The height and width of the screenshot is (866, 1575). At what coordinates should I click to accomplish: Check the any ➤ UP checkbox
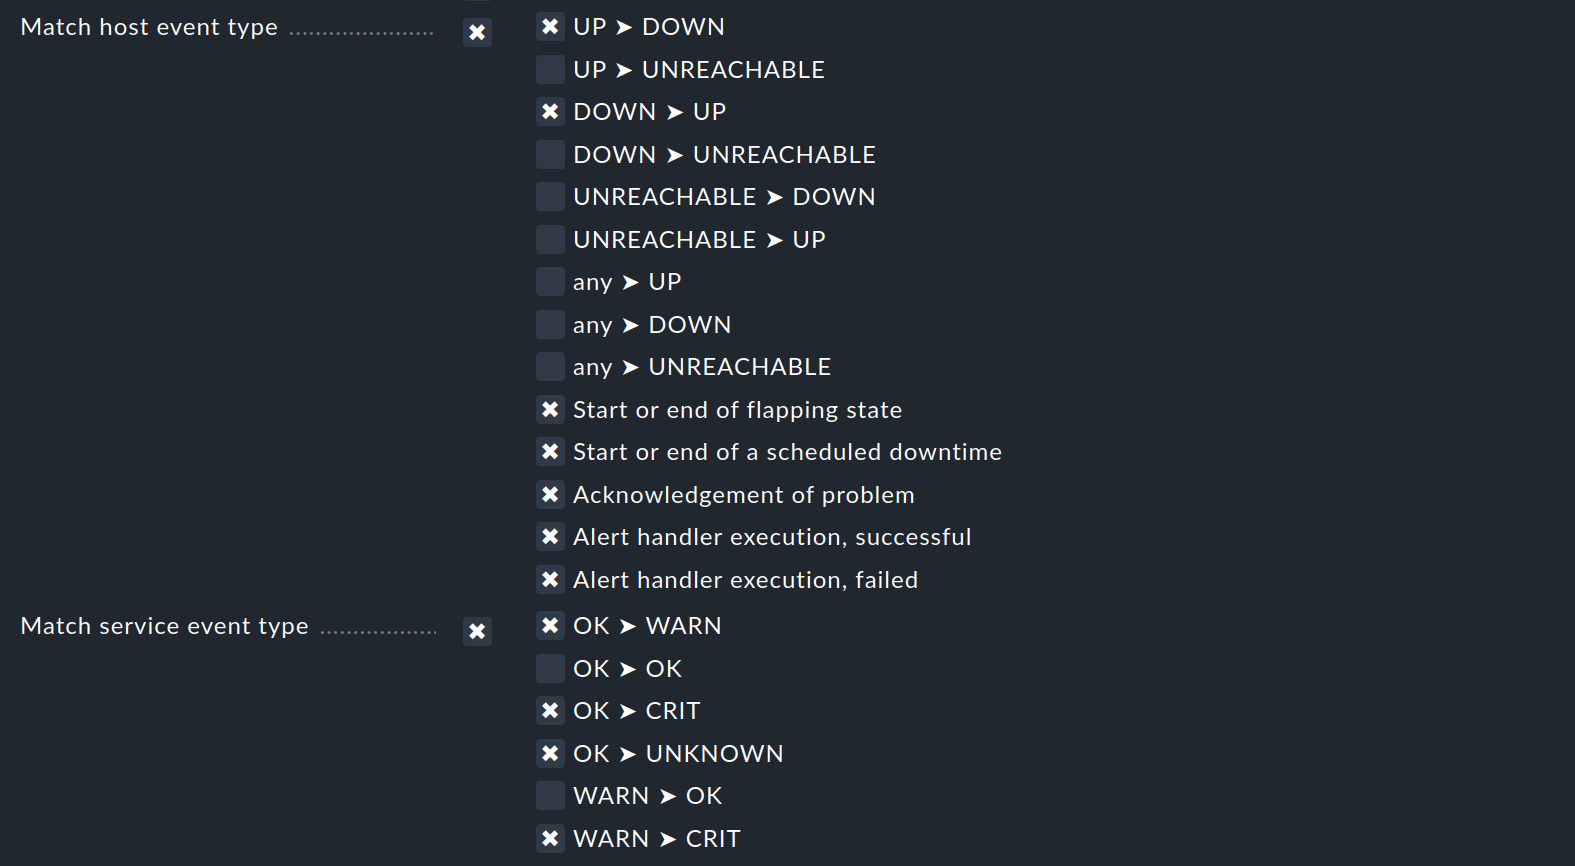(551, 281)
